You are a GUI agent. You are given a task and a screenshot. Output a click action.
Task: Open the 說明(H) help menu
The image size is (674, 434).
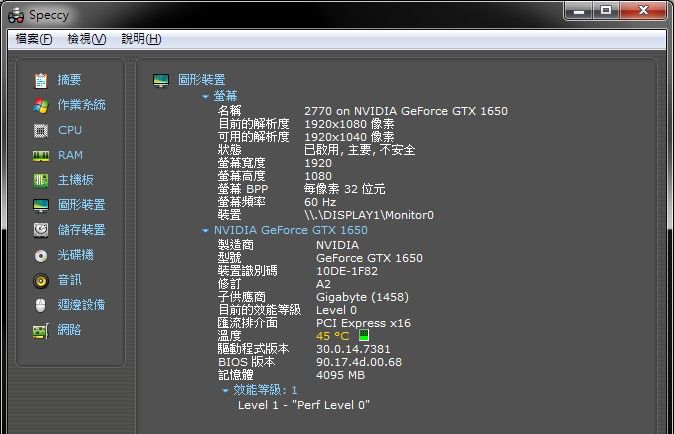(140, 39)
